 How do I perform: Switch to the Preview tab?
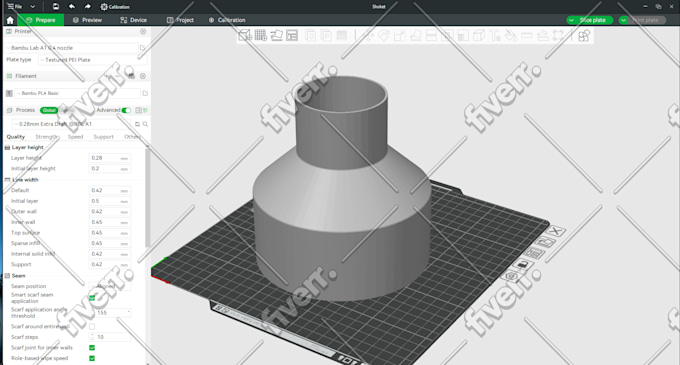click(87, 20)
